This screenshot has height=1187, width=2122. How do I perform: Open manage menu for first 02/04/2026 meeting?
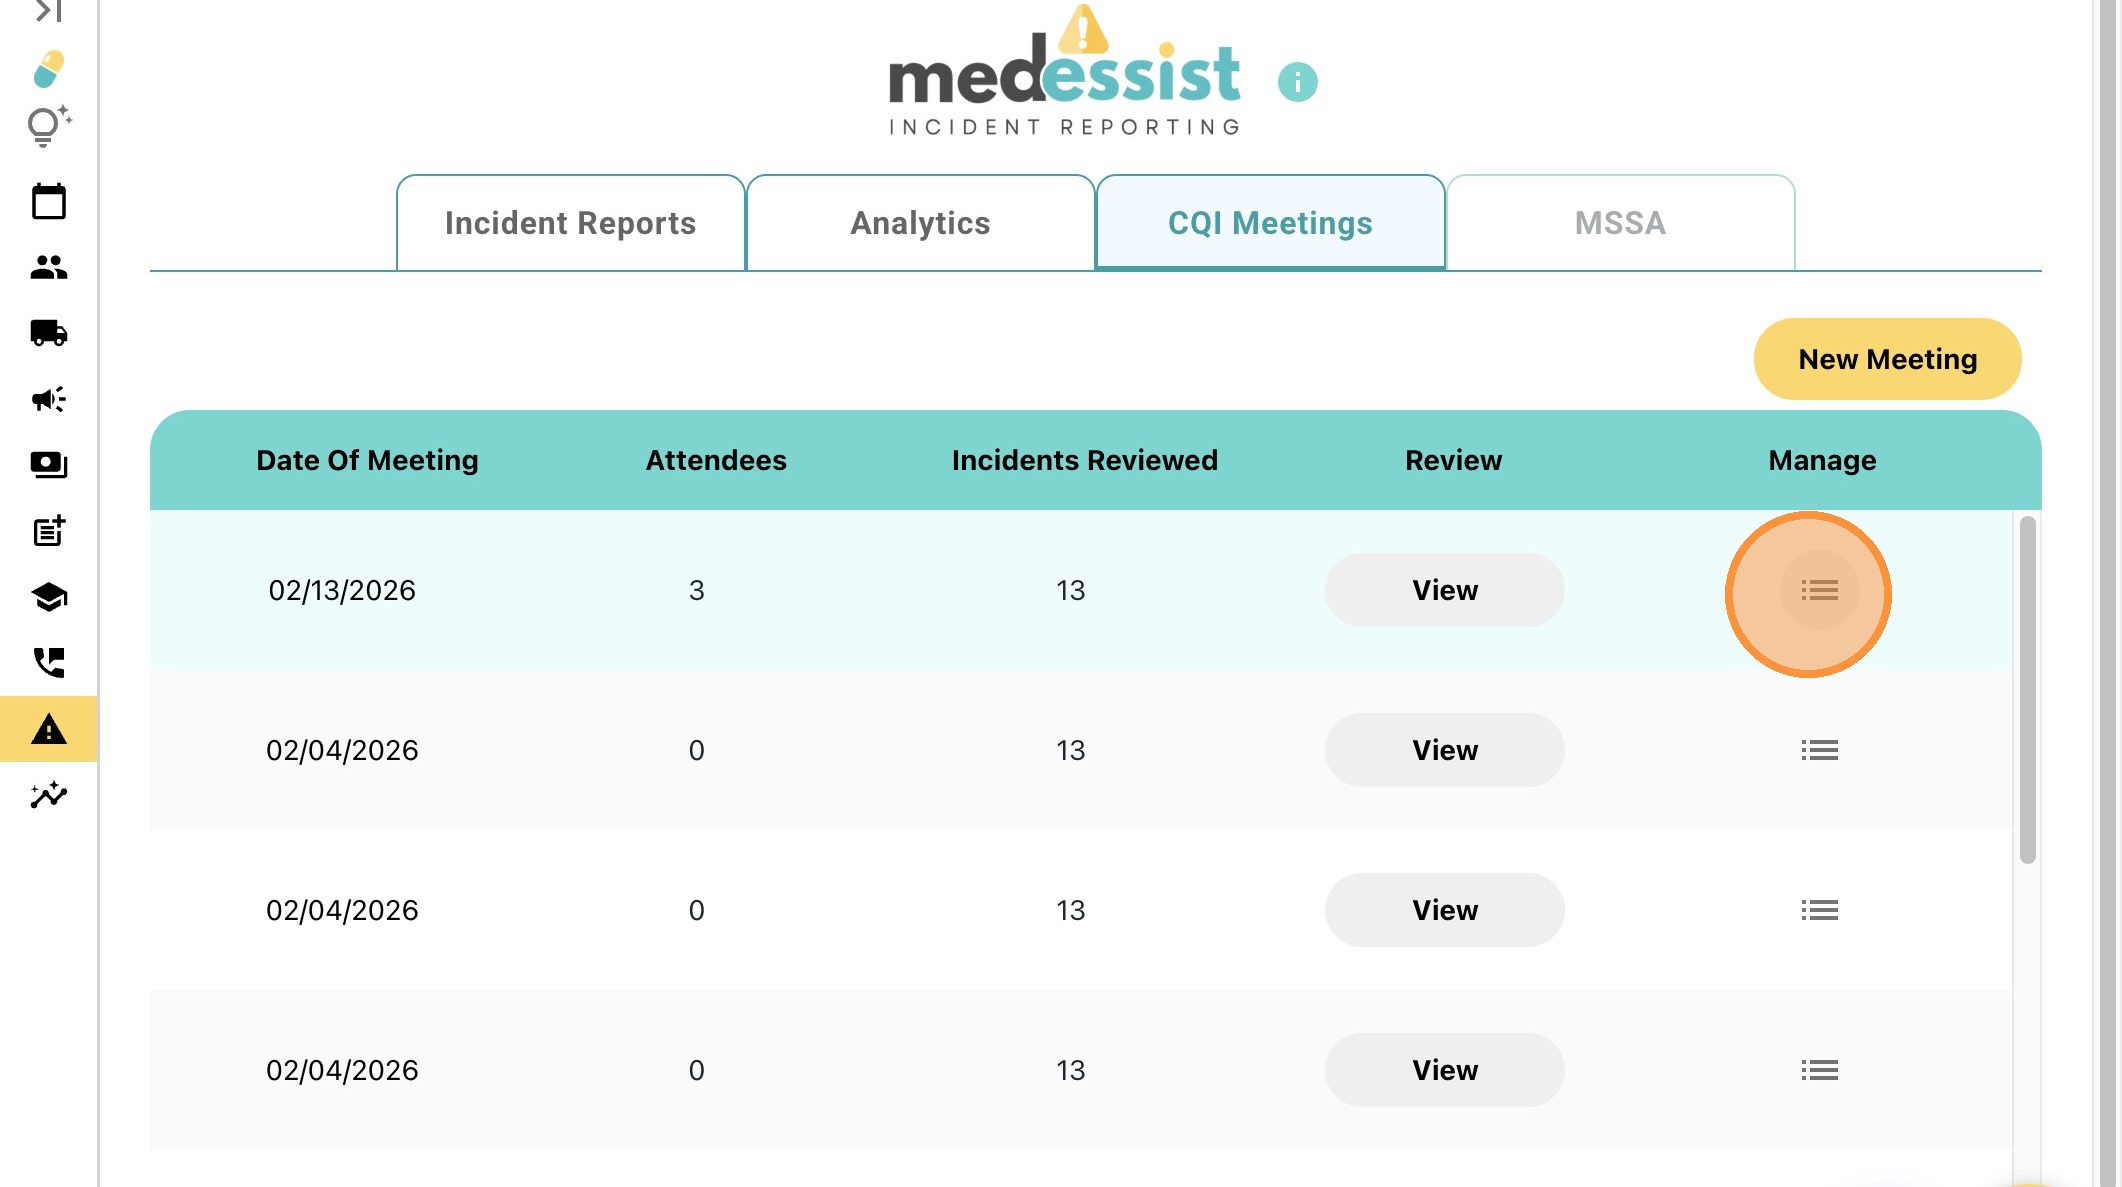point(1819,750)
